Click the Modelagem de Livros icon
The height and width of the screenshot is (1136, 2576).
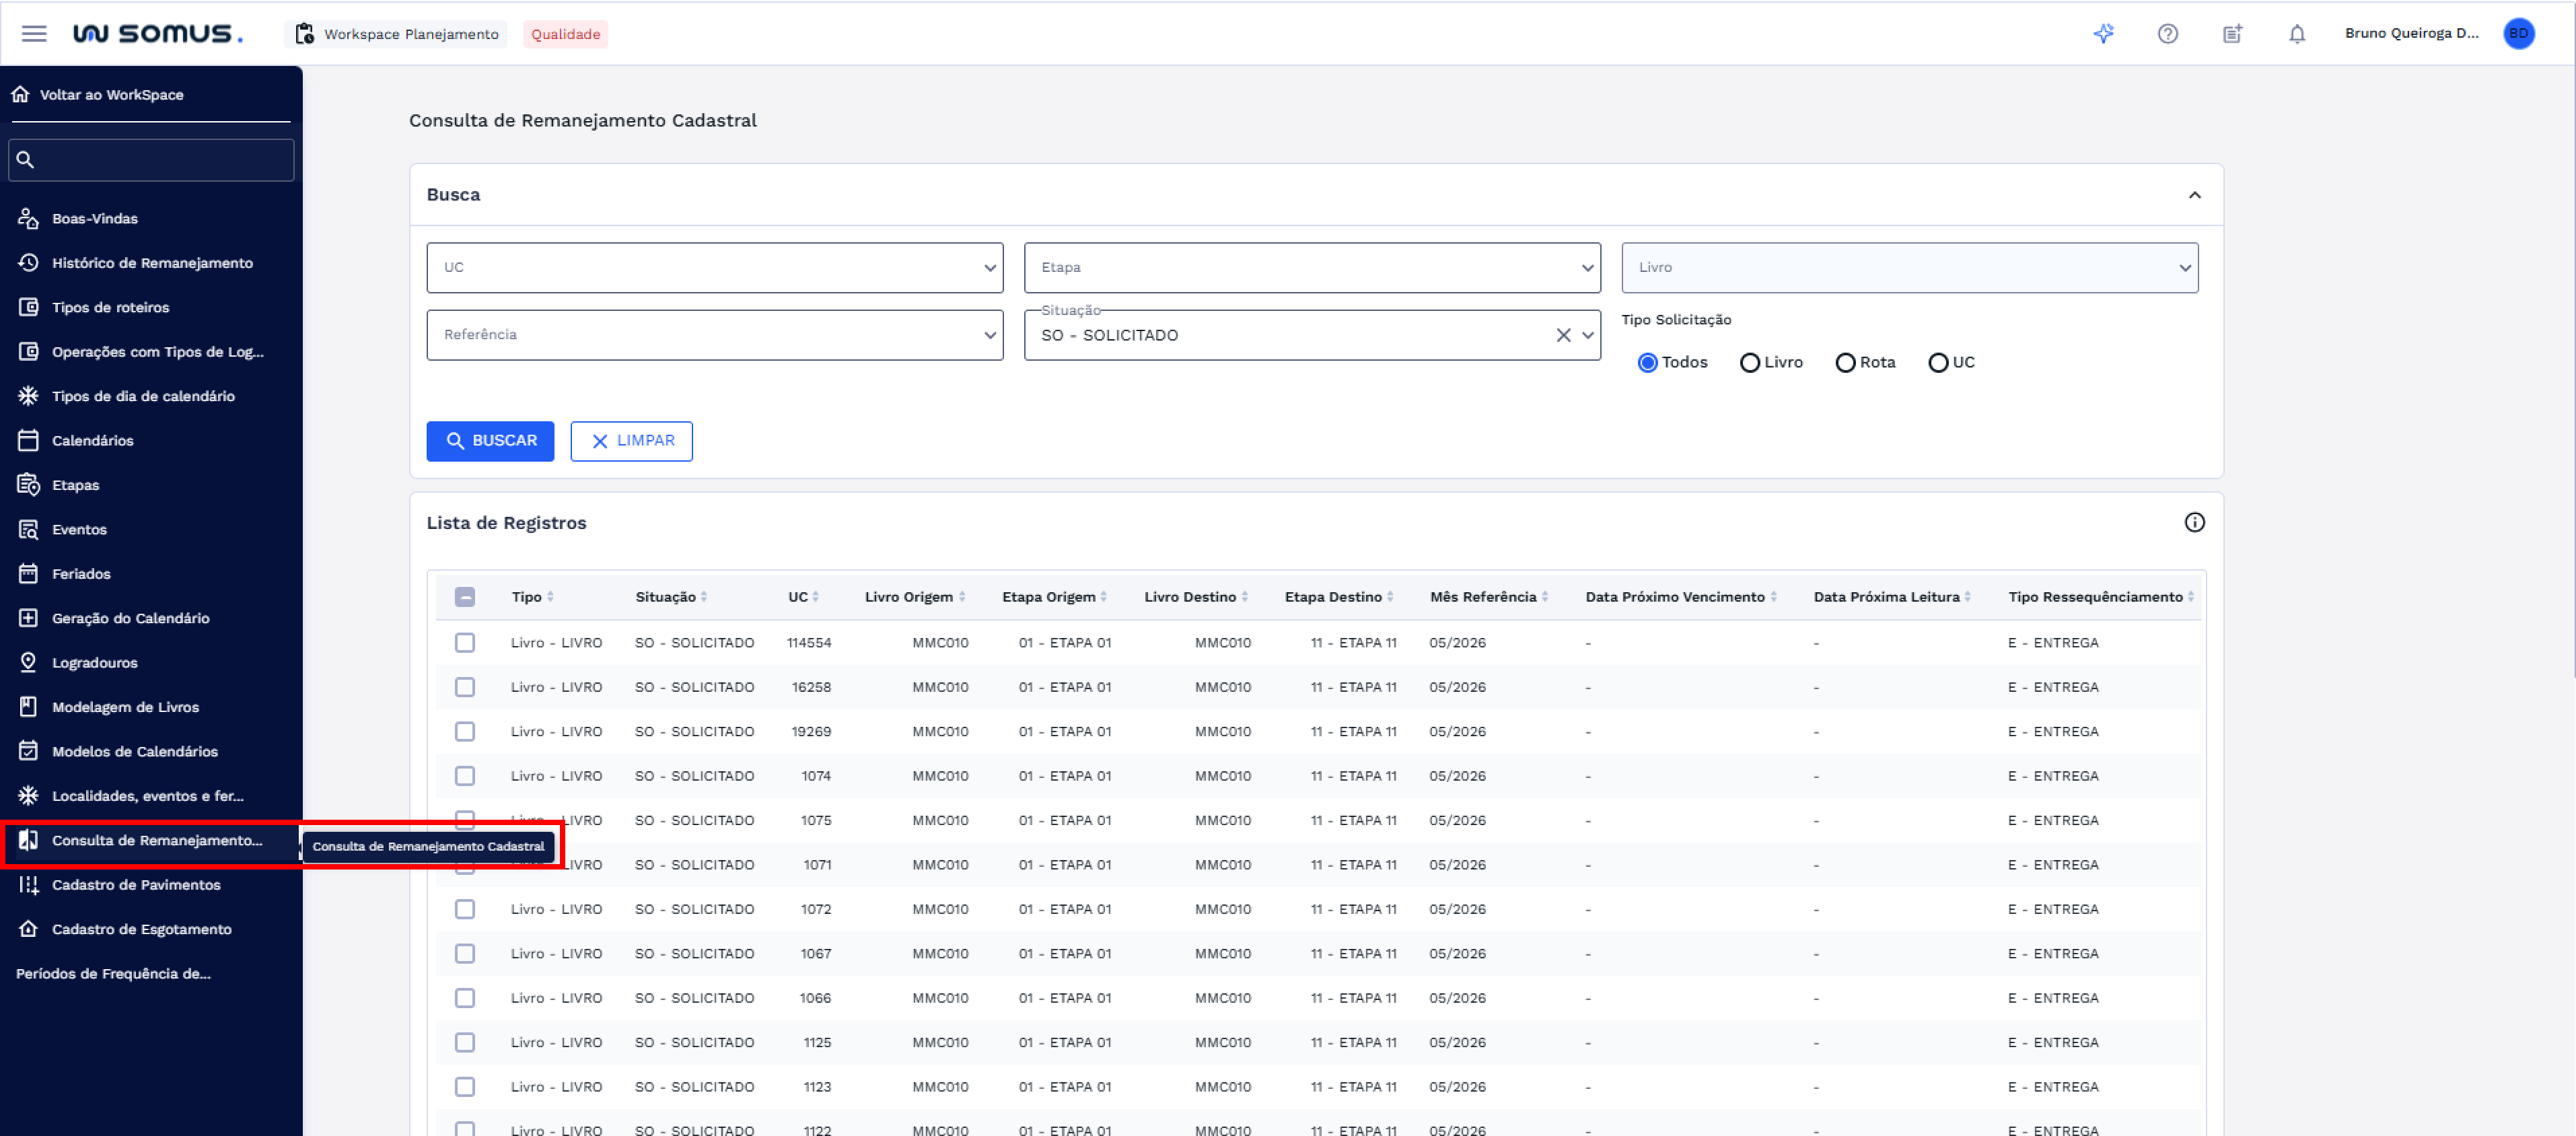point(29,706)
